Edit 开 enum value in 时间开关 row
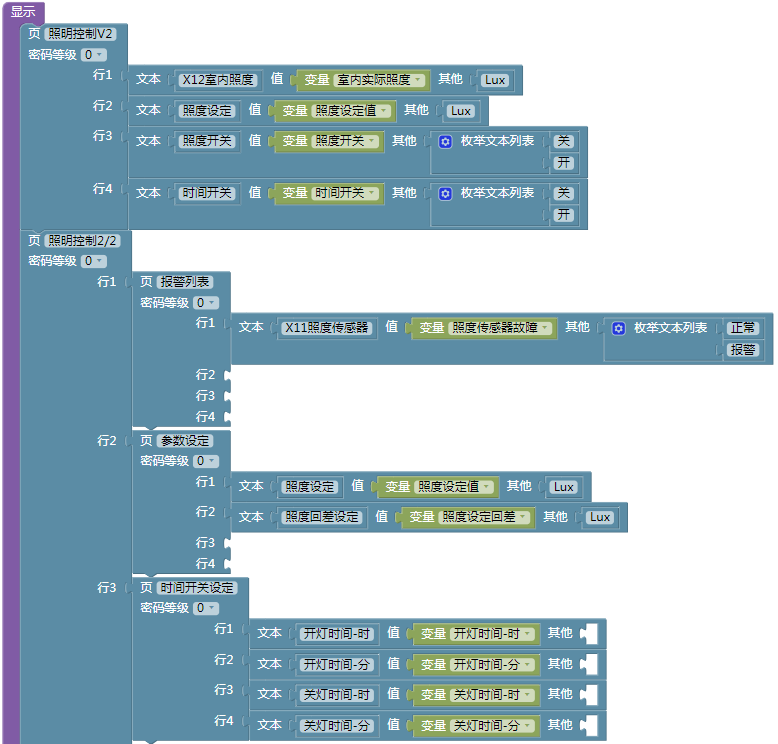The image size is (778, 744). [564, 214]
